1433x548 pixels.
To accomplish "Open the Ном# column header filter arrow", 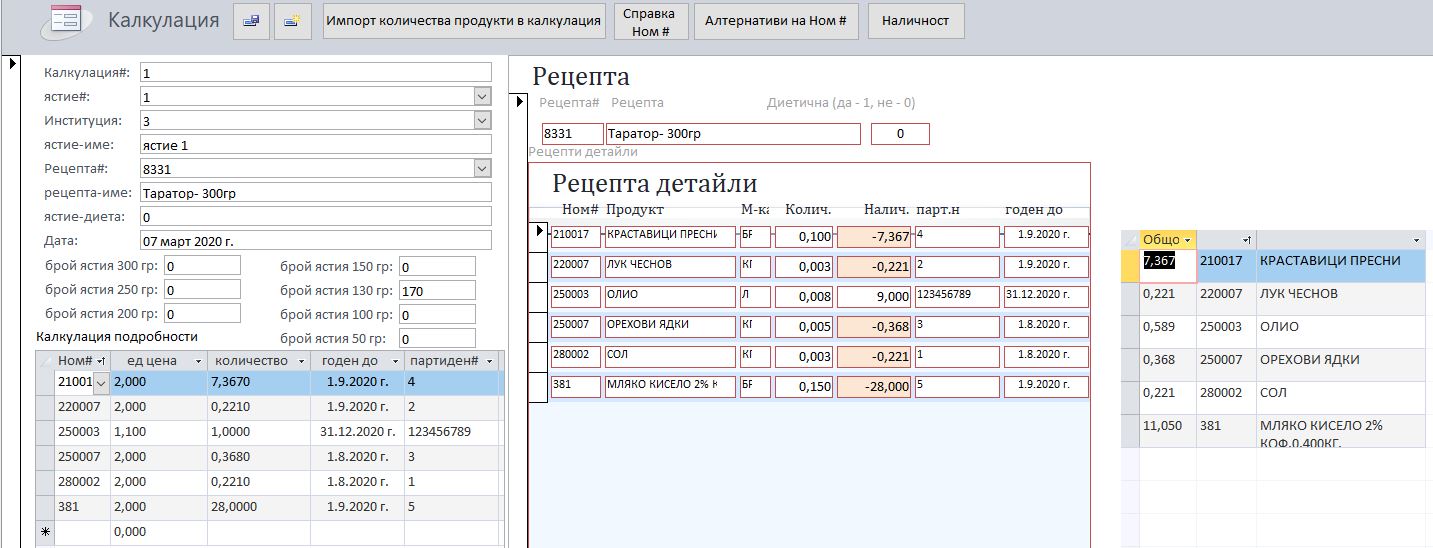I will 100,361.
